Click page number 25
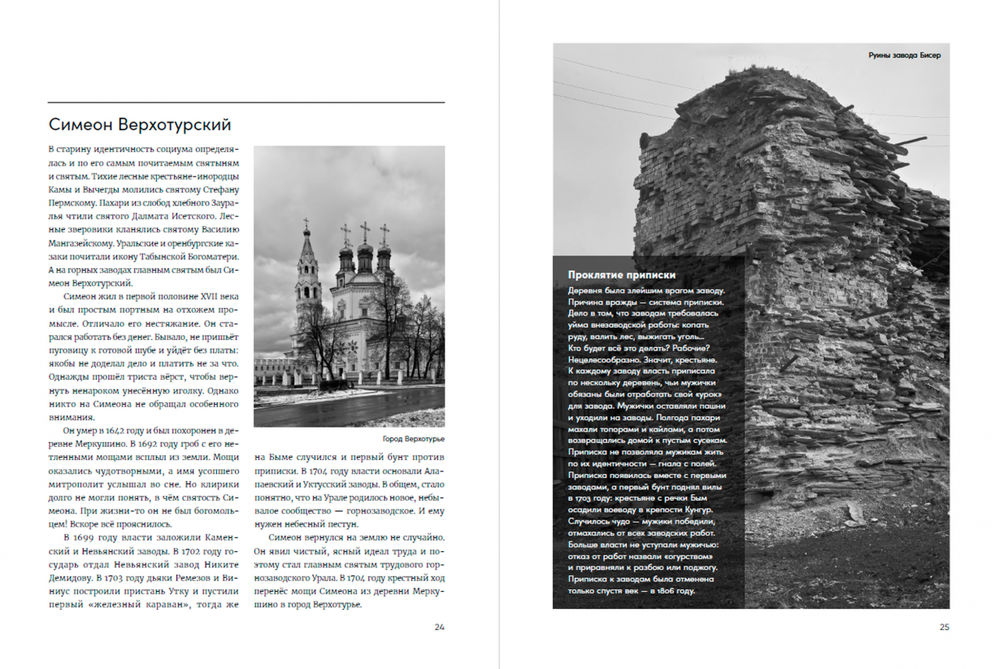This screenshot has height=669, width=1000. coord(943,627)
